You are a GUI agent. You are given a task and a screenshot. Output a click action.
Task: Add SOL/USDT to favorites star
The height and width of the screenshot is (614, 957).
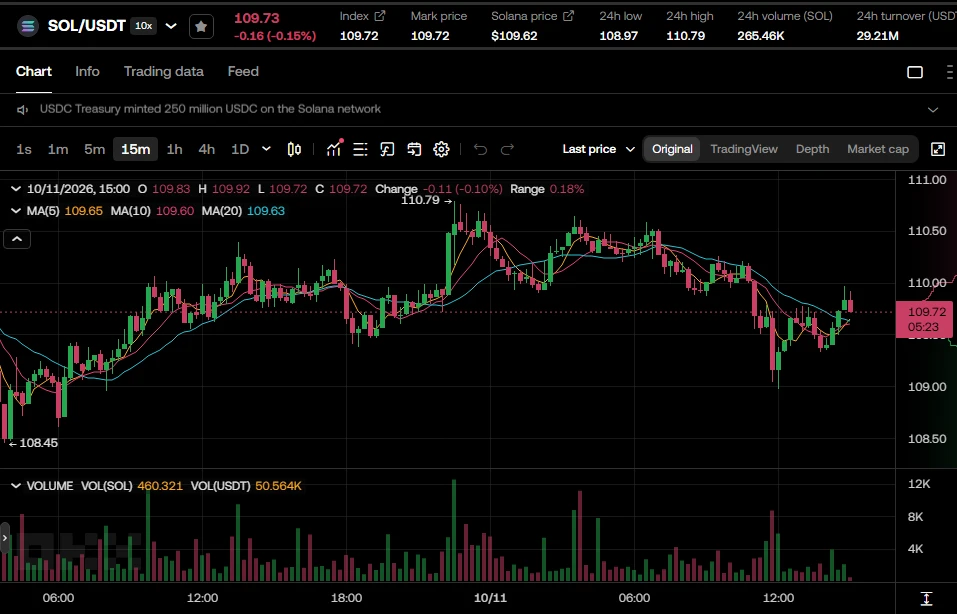pos(201,26)
